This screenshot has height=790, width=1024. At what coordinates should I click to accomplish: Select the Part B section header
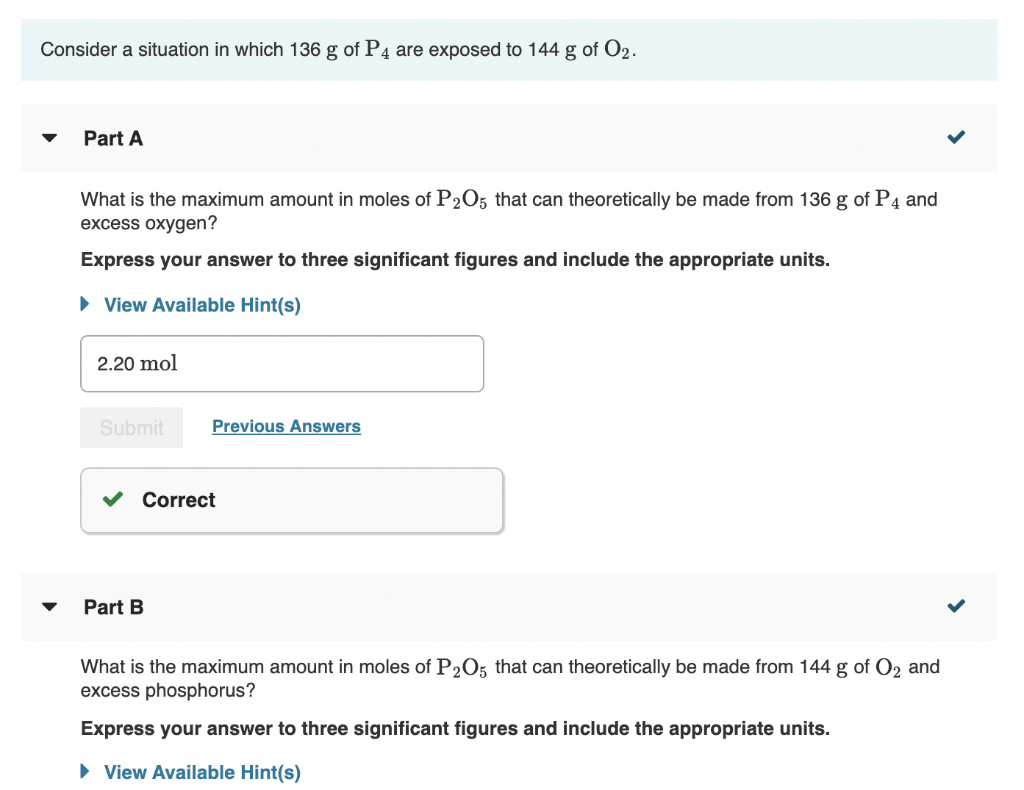[113, 607]
